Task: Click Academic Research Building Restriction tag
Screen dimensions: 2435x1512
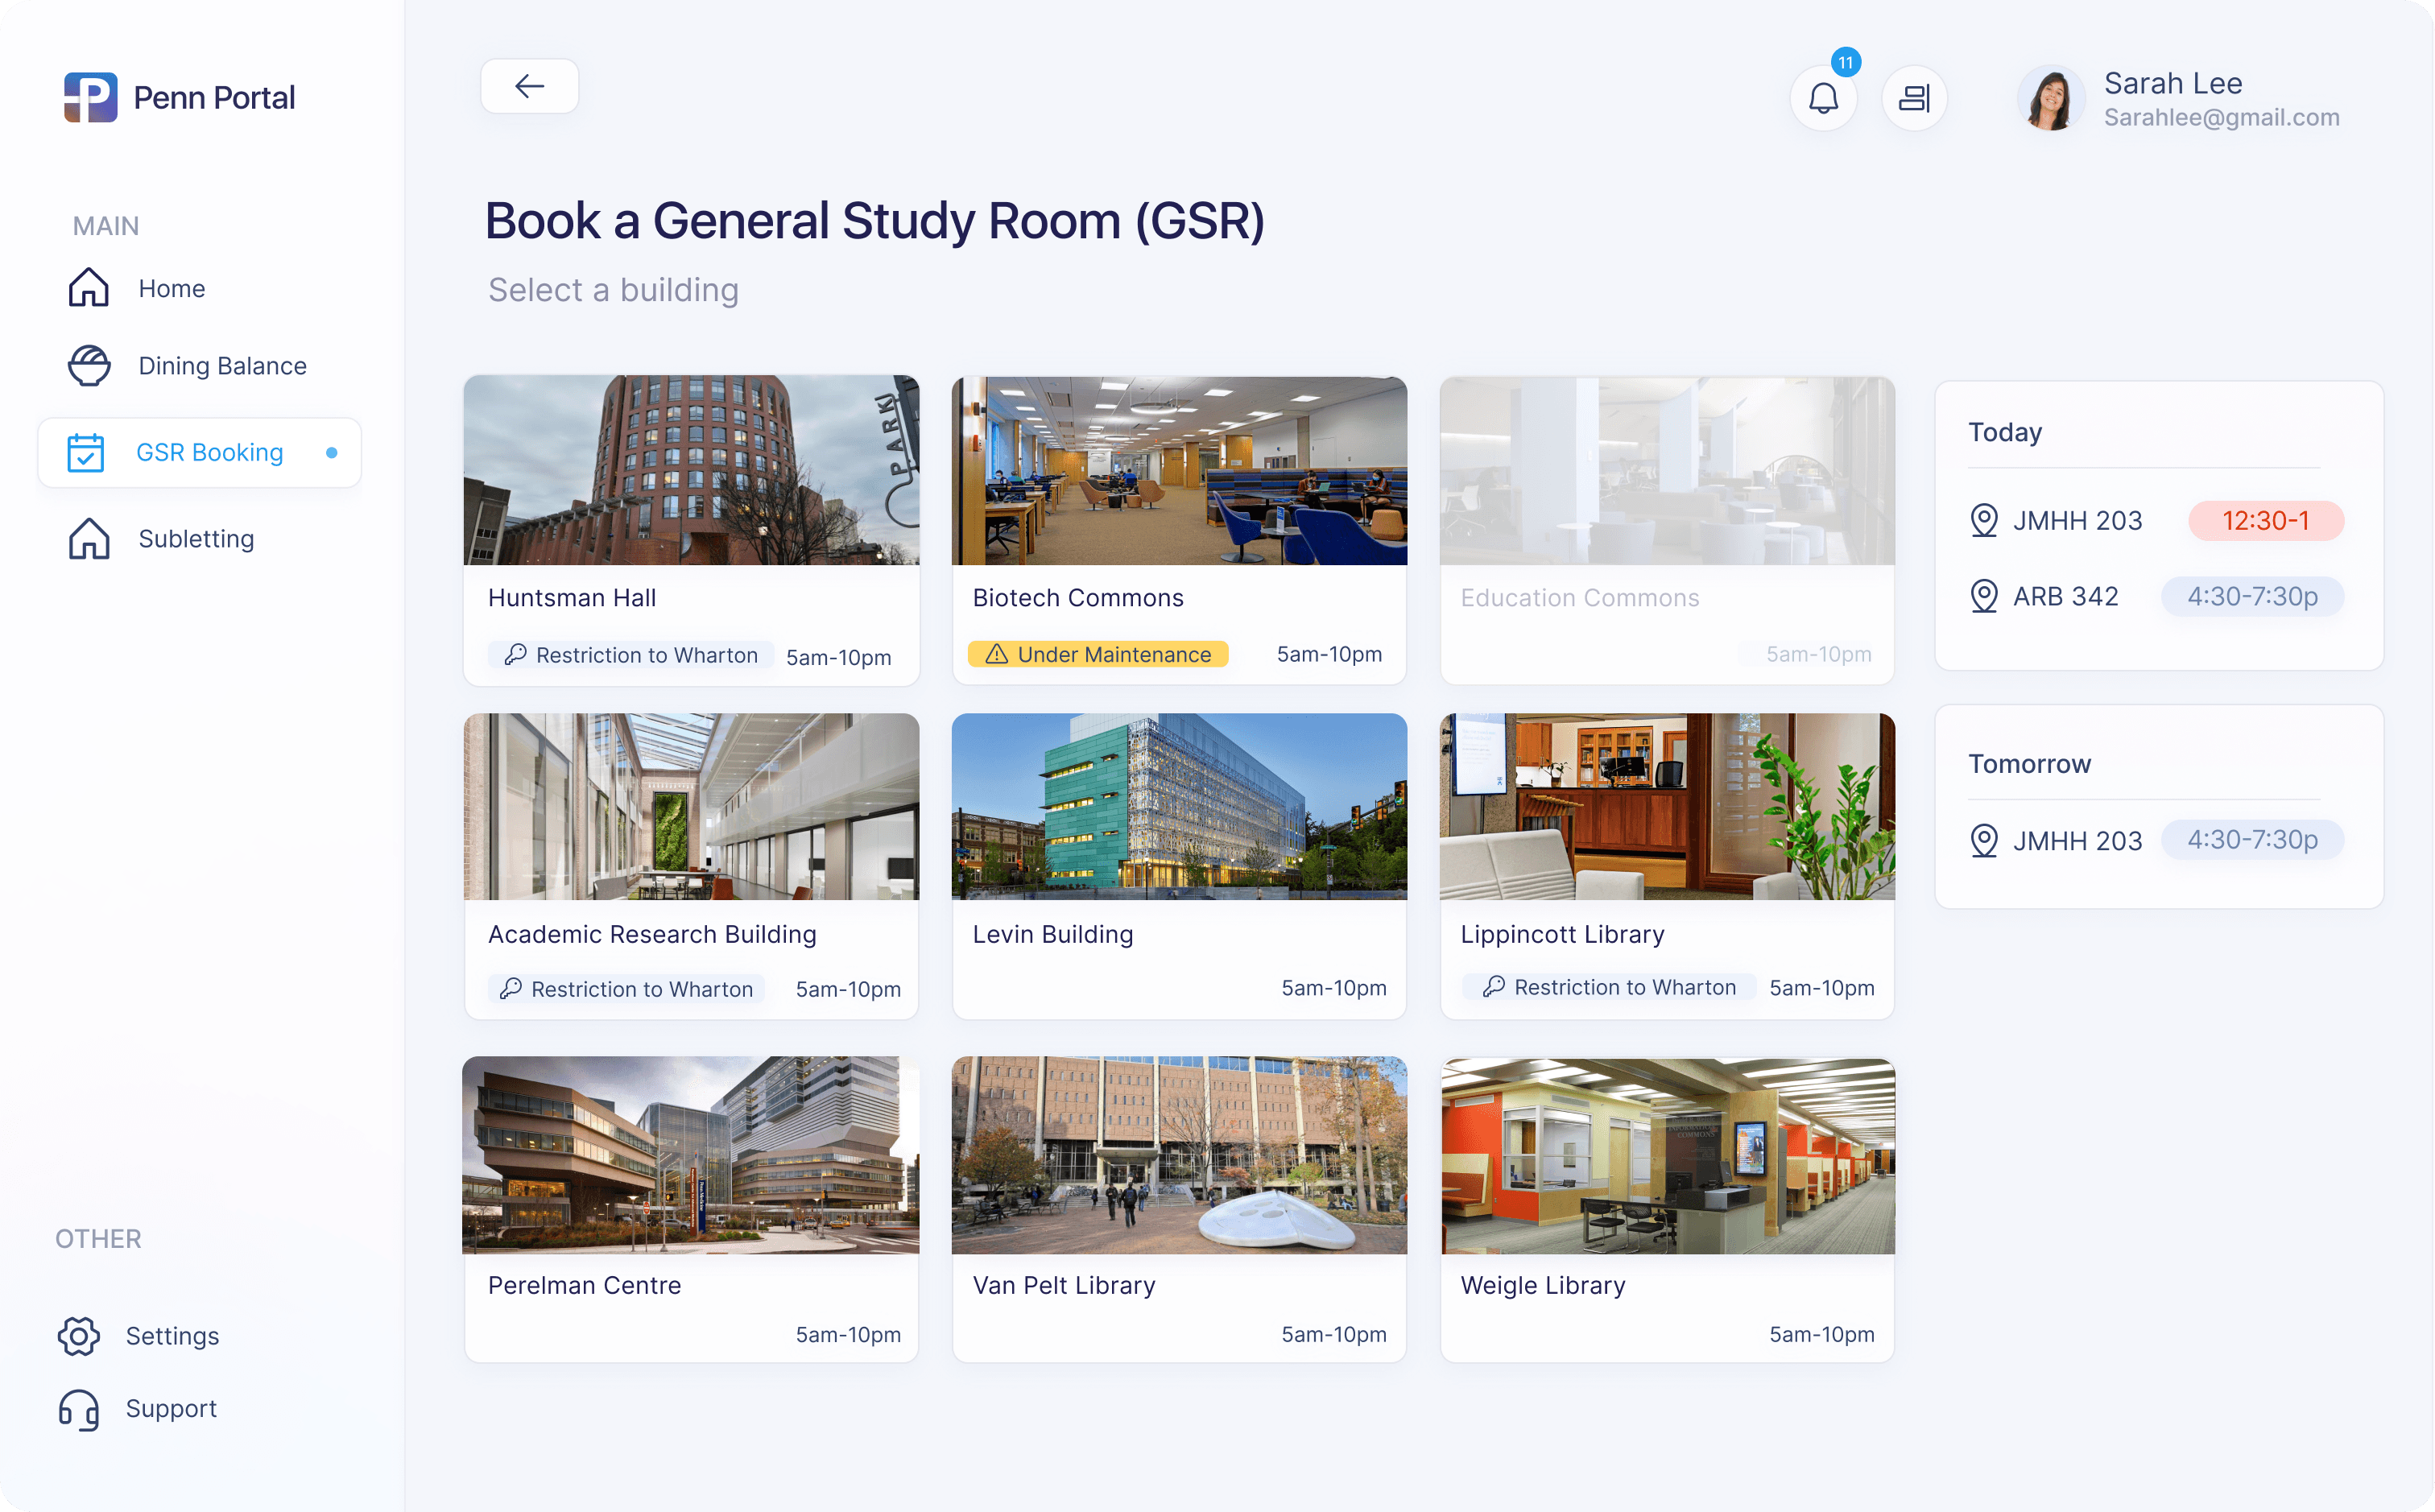Action: 626,989
